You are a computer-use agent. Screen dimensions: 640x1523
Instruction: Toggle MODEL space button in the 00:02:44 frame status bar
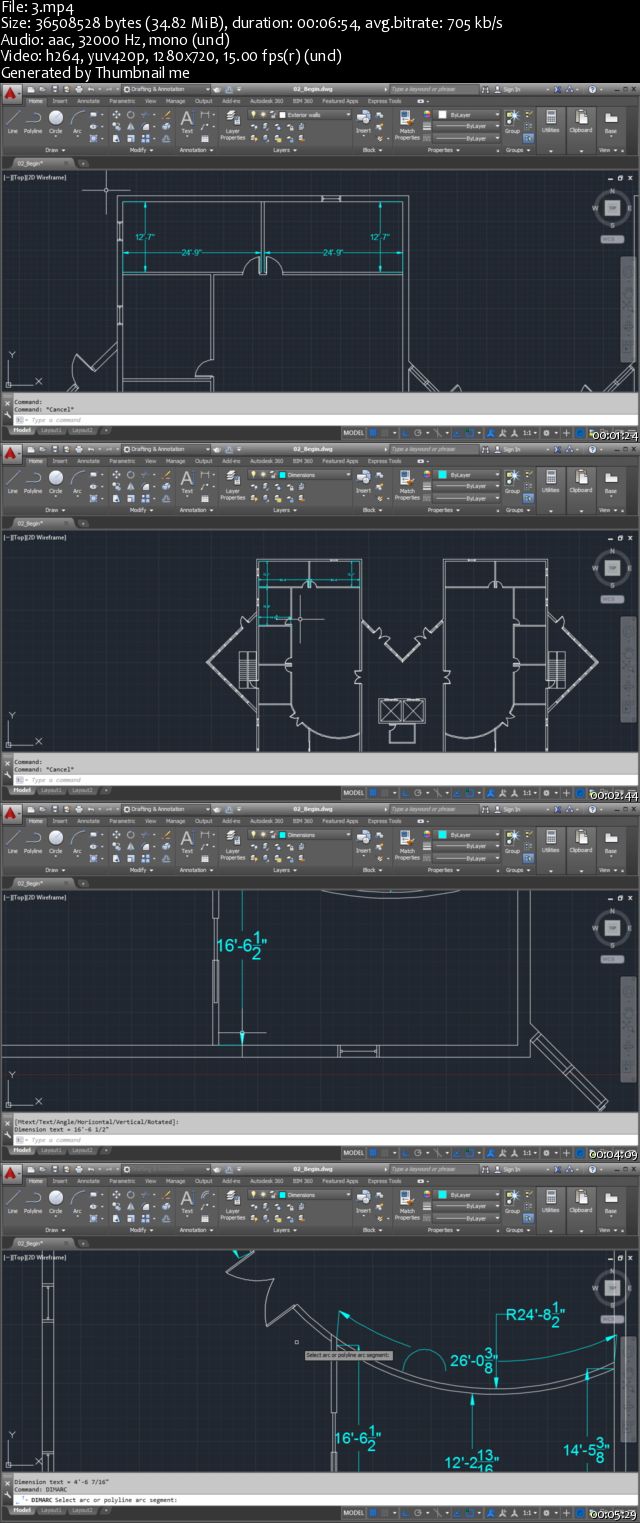(354, 793)
